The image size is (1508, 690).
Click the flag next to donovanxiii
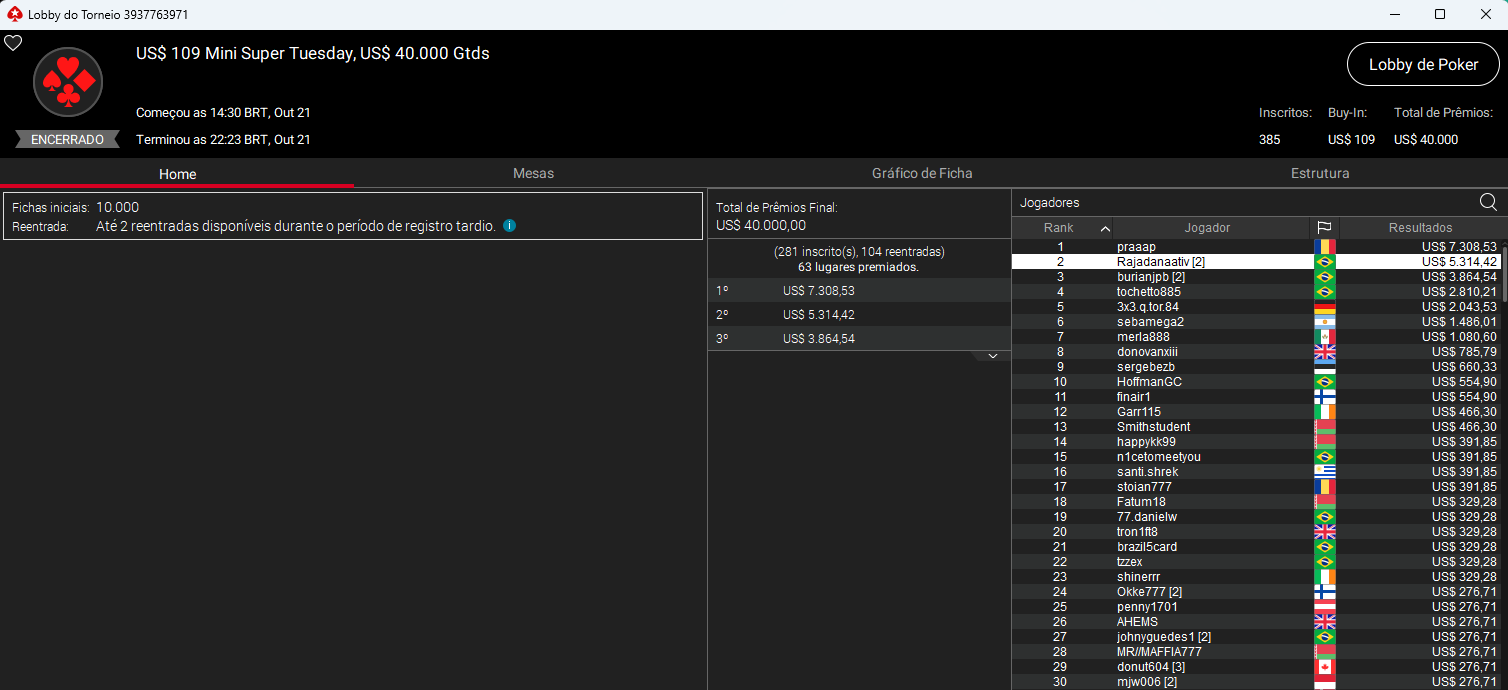tap(1324, 352)
